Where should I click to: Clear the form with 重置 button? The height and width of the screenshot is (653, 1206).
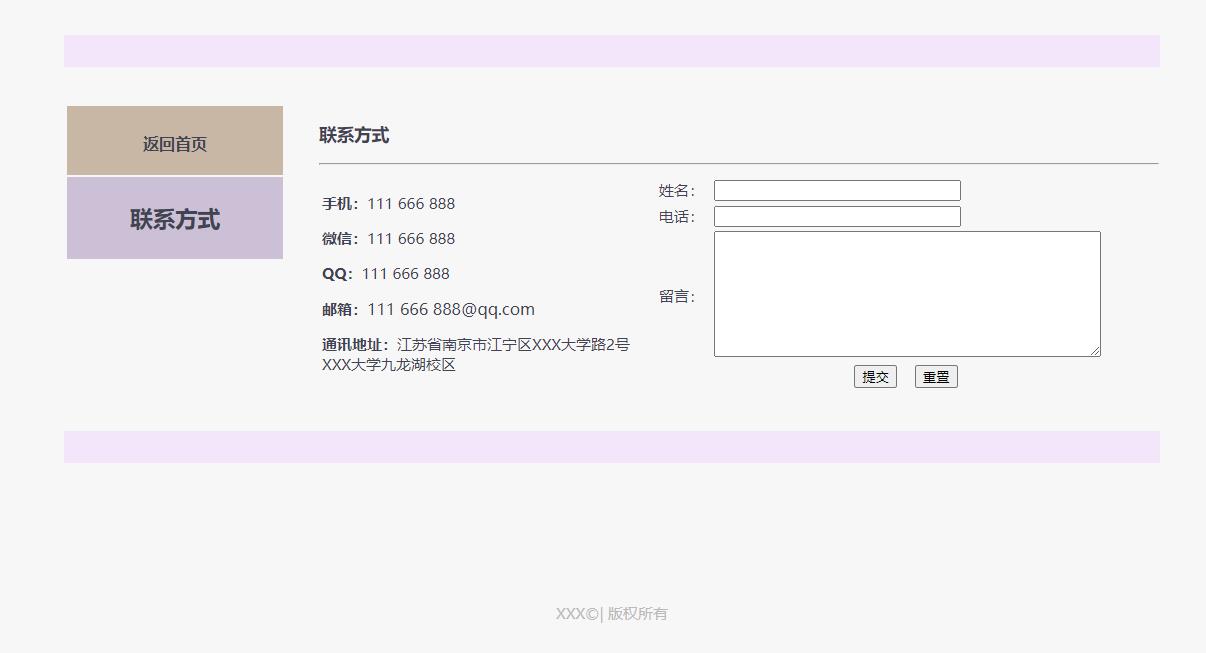click(936, 377)
